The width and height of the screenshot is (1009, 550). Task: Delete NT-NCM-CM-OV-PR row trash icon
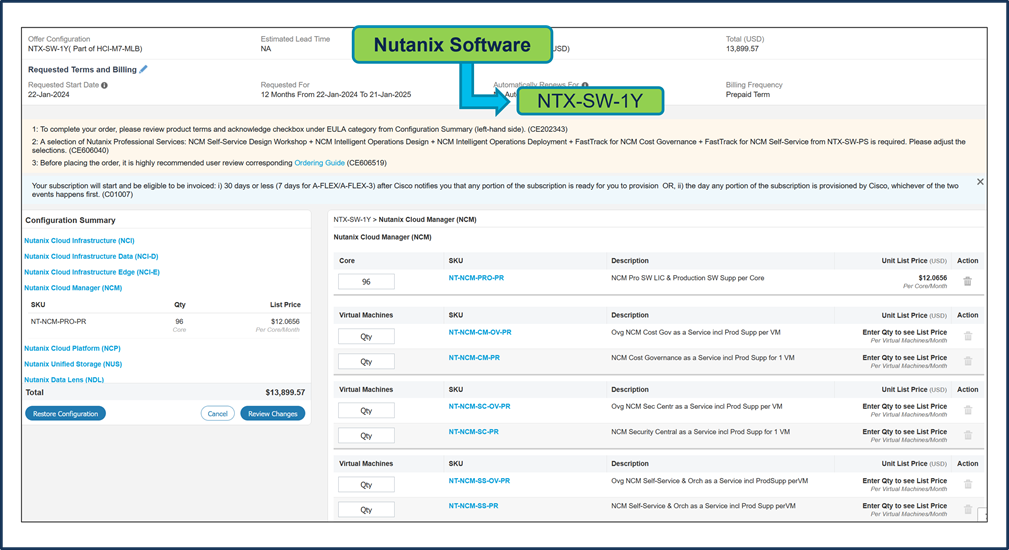(x=968, y=336)
